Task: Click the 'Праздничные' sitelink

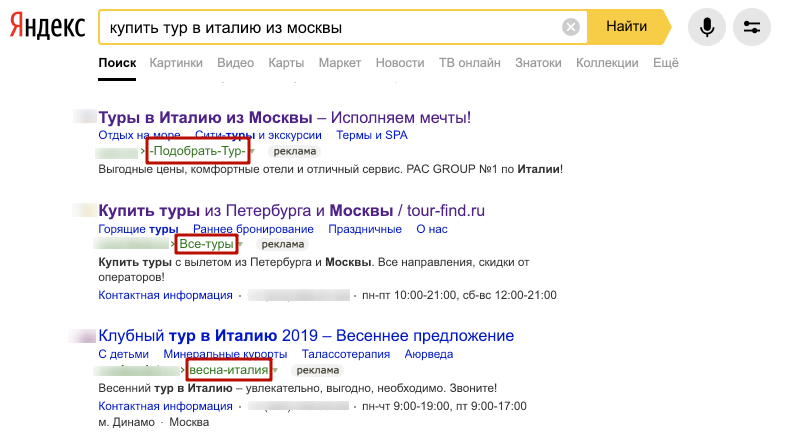Action: (365, 229)
